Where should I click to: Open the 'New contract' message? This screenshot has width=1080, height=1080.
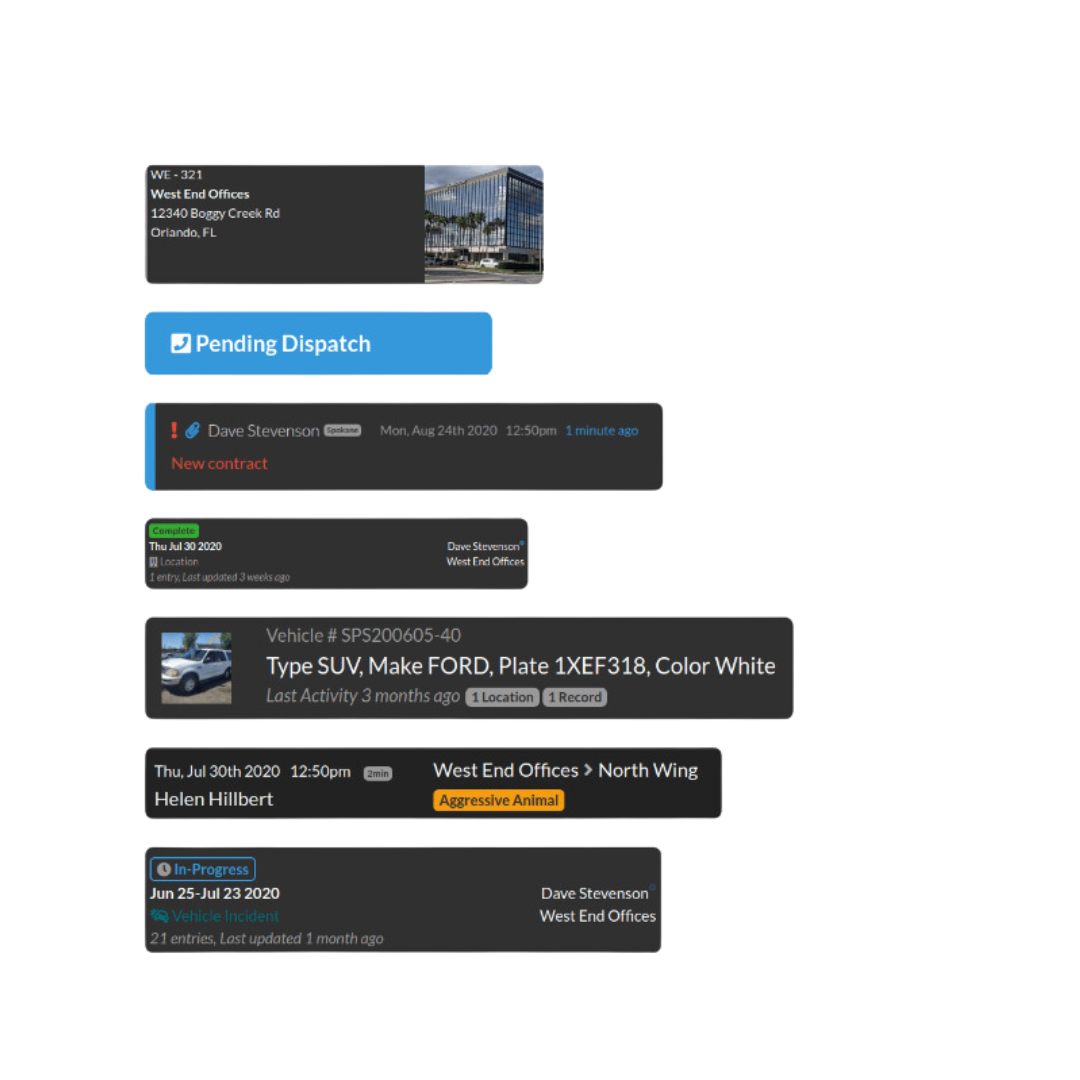[x=219, y=463]
